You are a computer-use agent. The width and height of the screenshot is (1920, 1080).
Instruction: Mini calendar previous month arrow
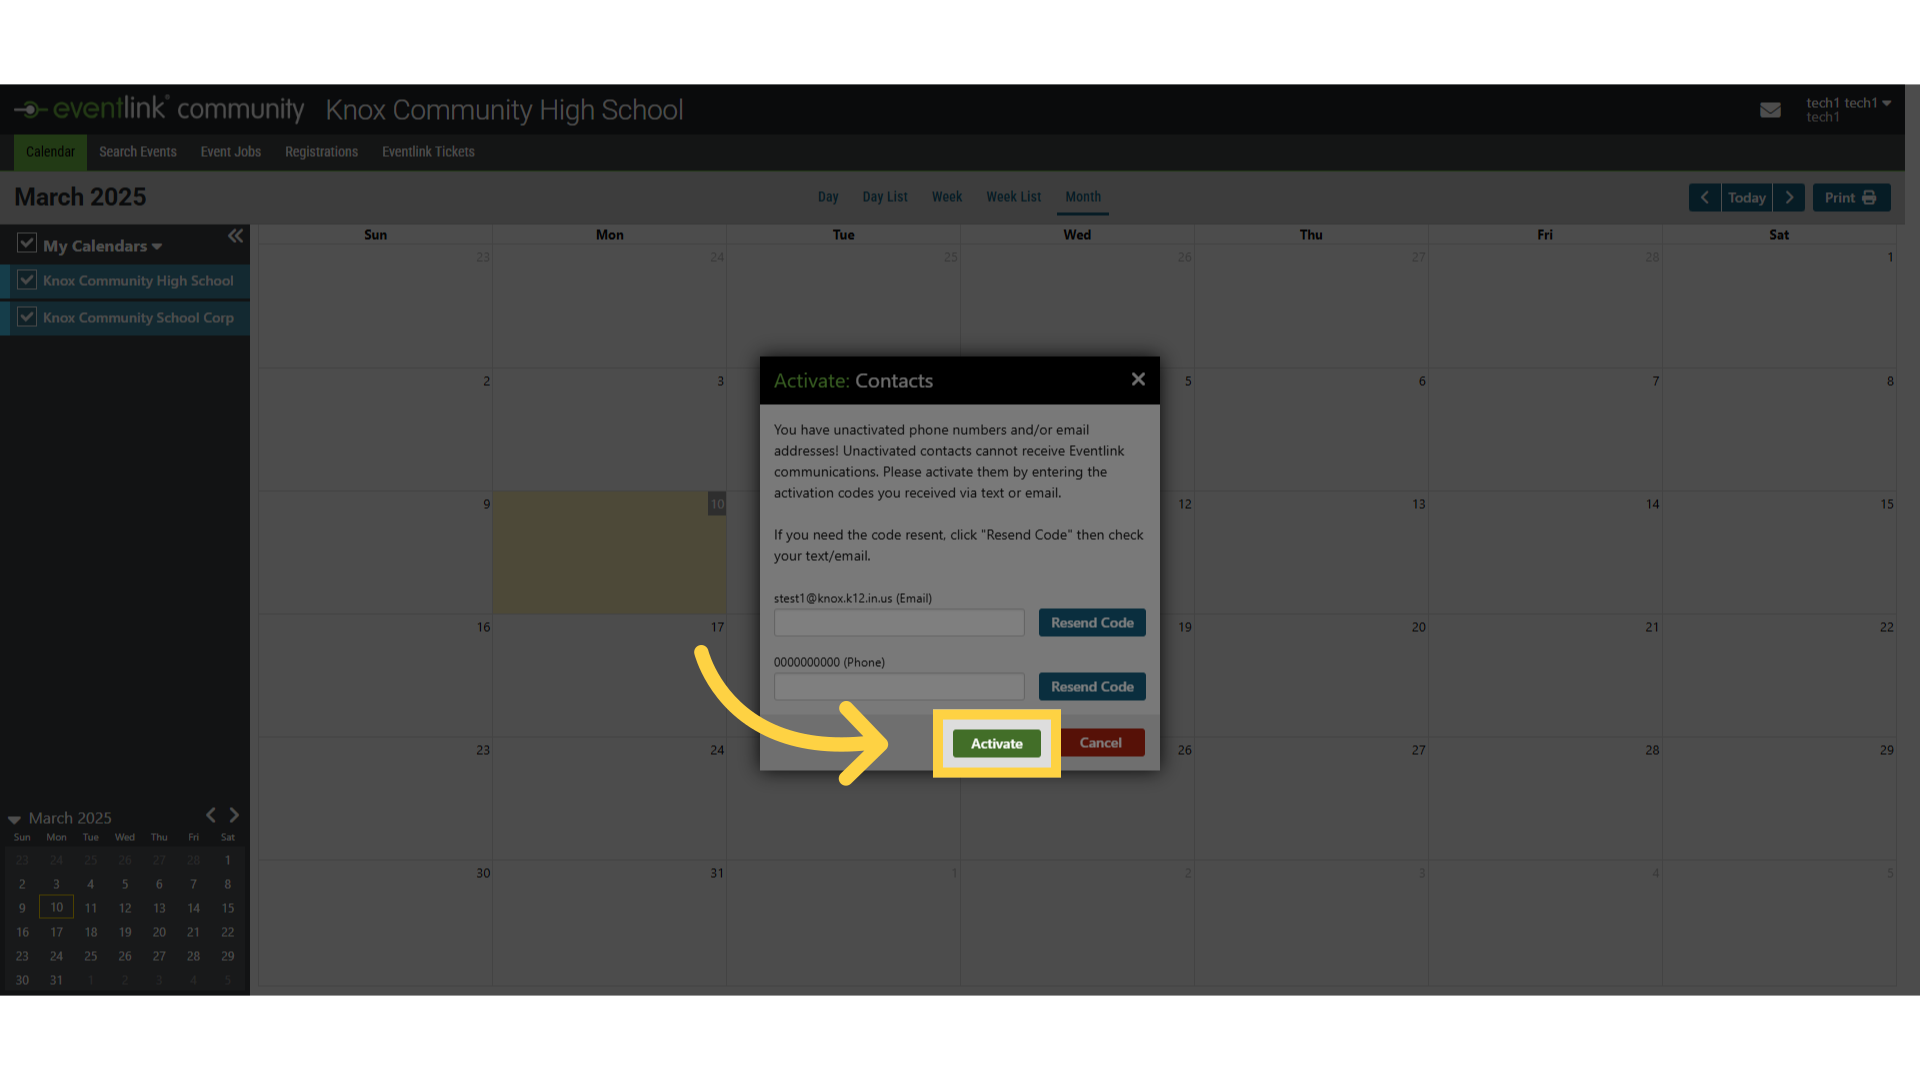[x=211, y=815]
